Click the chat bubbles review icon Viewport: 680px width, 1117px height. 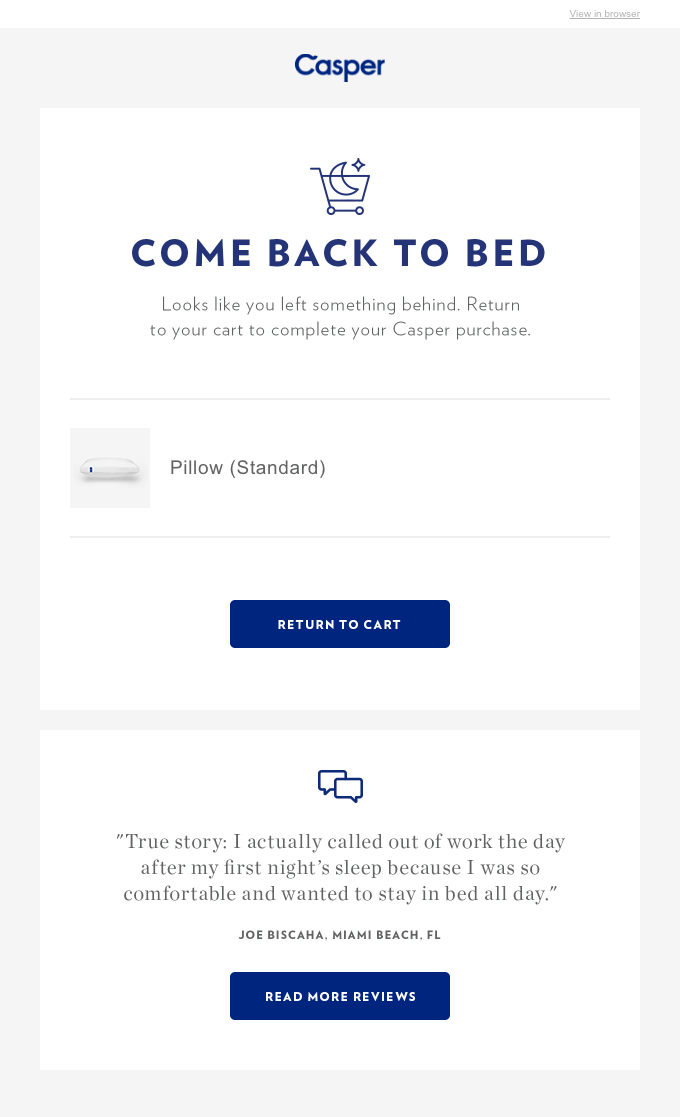pyautogui.click(x=340, y=786)
